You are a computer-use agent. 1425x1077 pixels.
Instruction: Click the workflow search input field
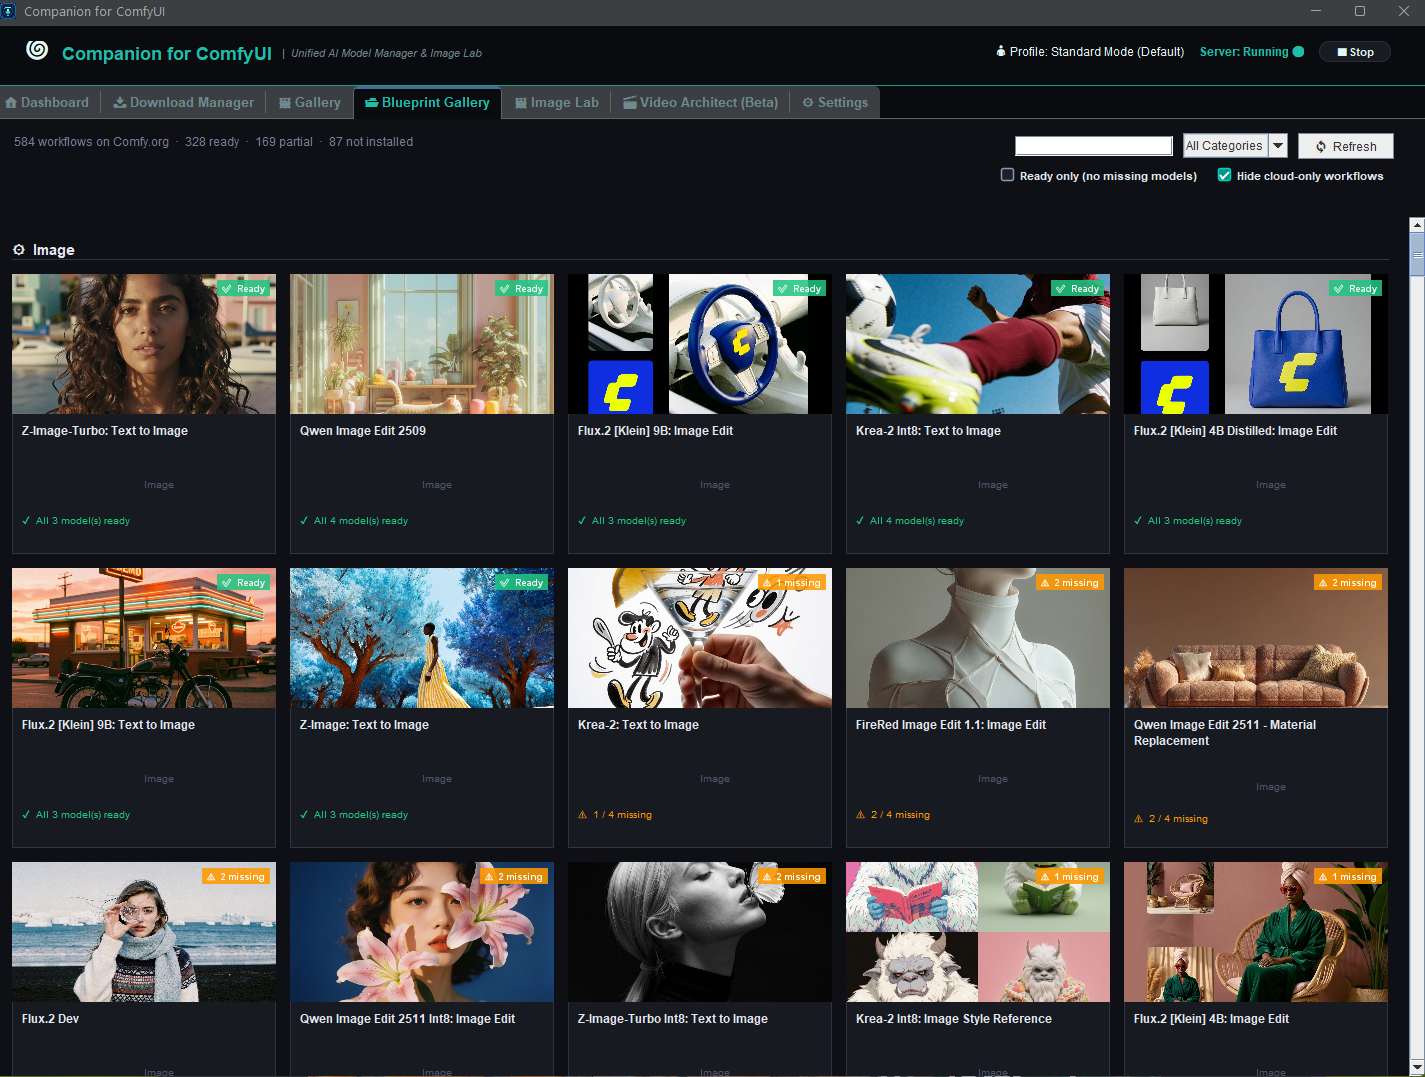(1094, 146)
